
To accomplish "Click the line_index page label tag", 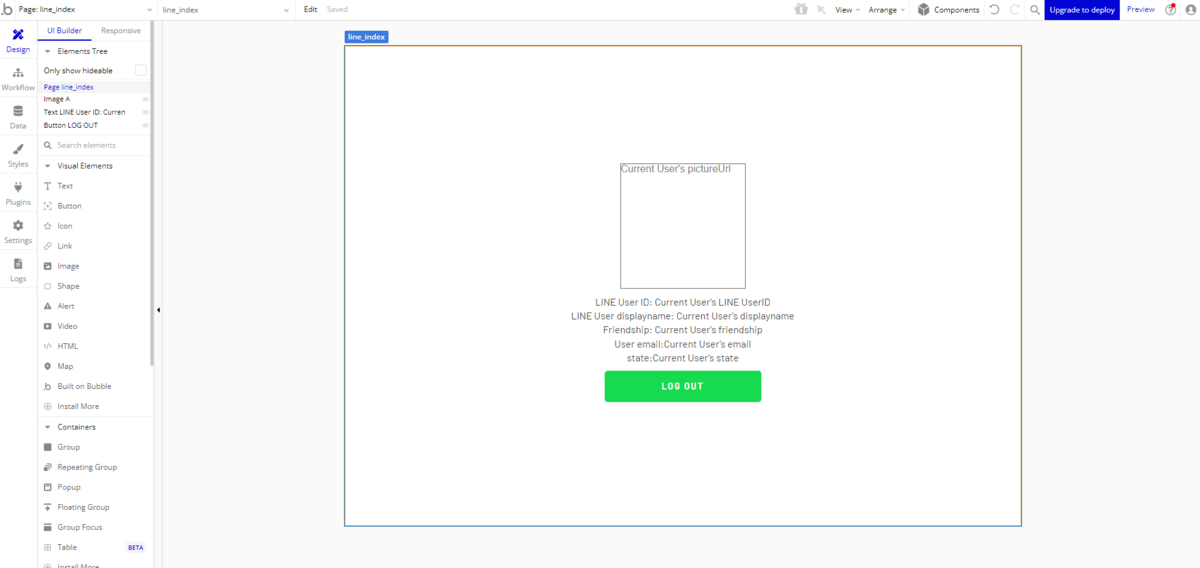I will 366,37.
